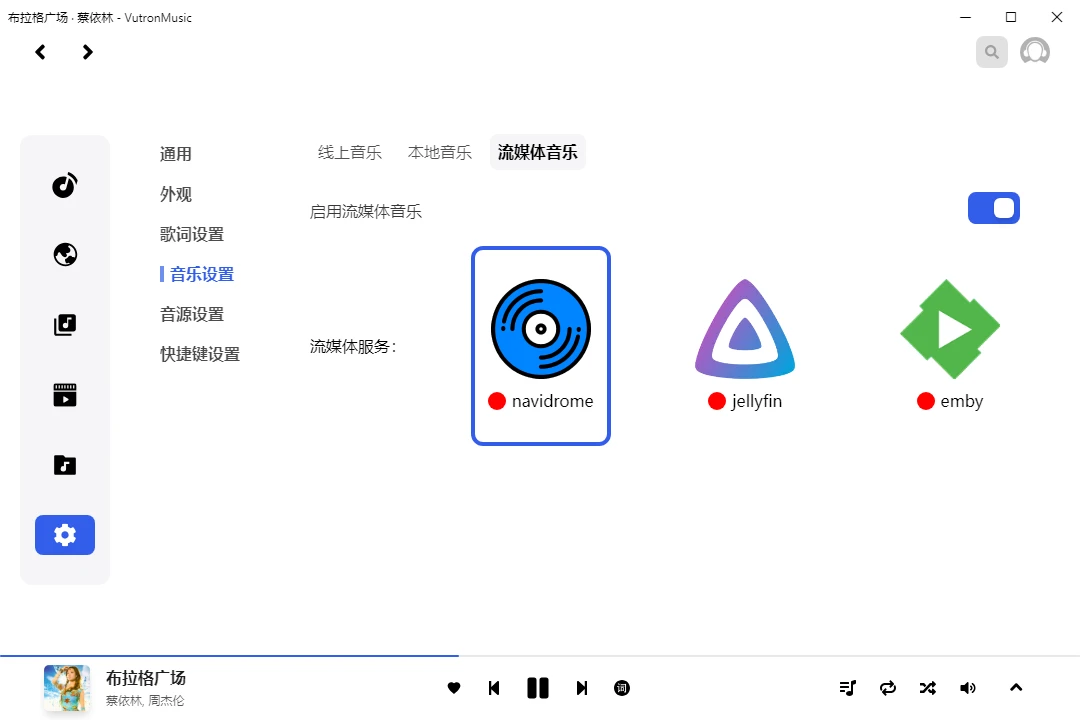Open the local music folder icon
1080x720 pixels.
click(65, 465)
